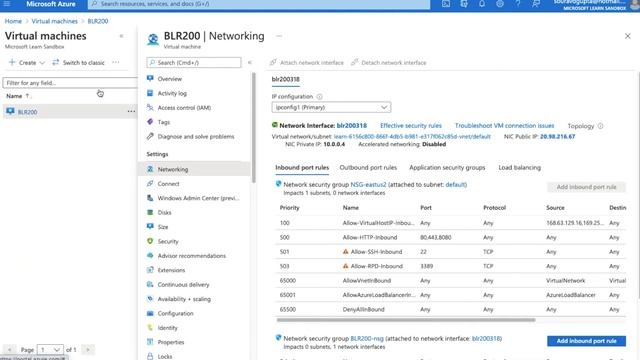Open the page number dropdown
This screenshot has height=360, width=640.
click(x=50, y=350)
